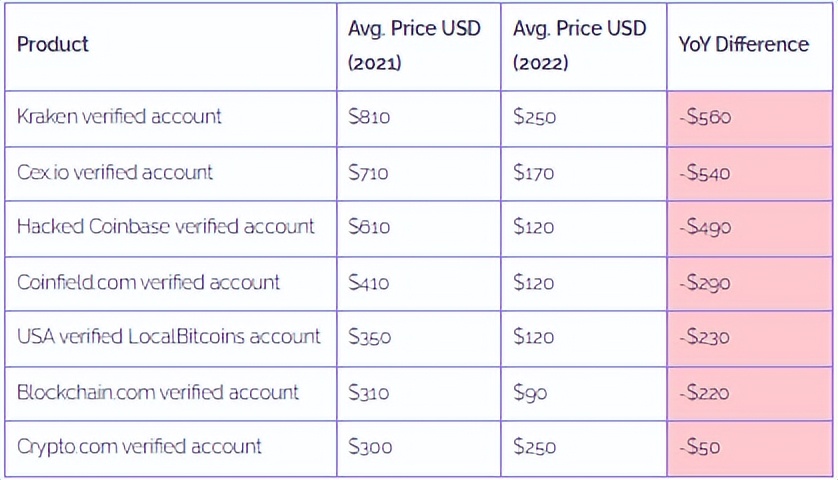Click the $810 price for Kraken 2021
The image size is (838, 480).
pos(369,117)
